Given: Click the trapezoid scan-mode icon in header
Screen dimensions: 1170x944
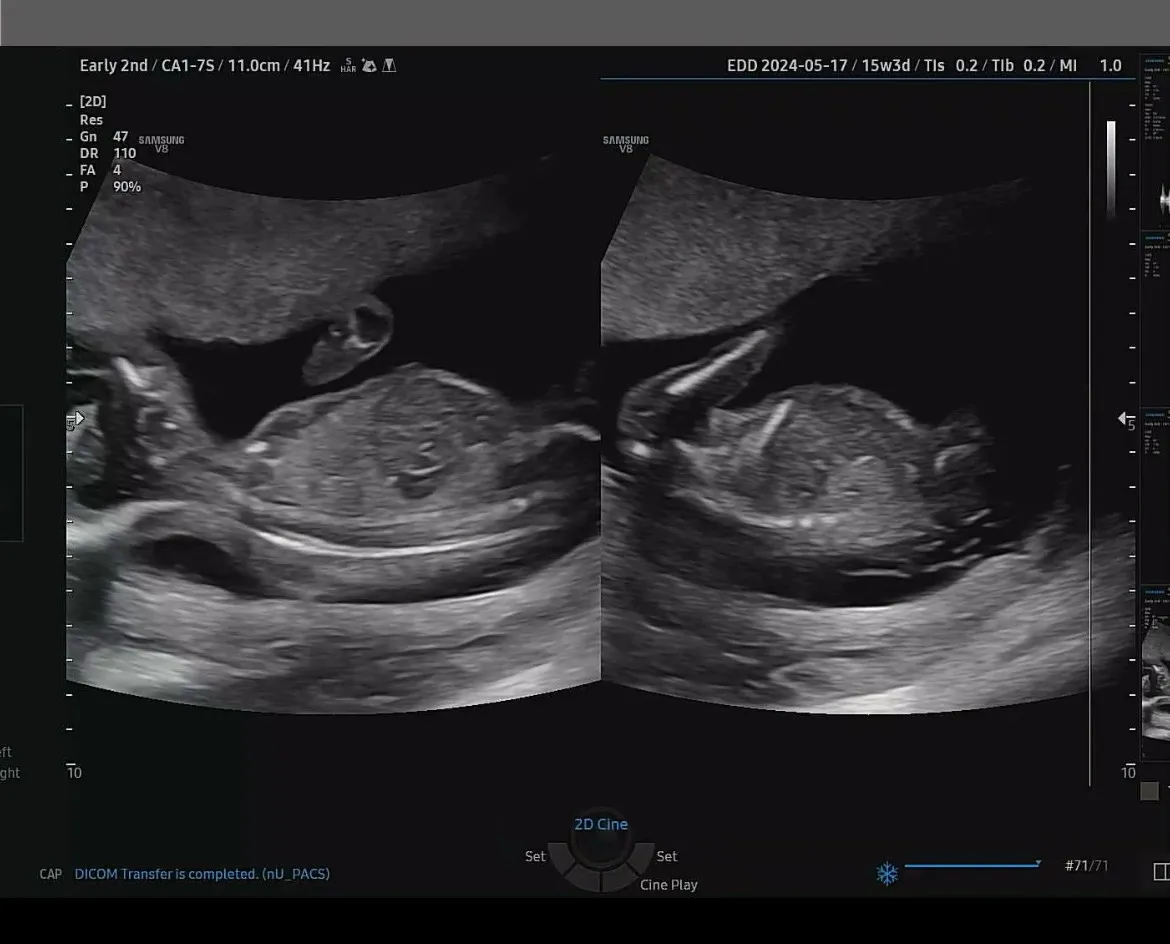Looking at the screenshot, I should (390, 66).
